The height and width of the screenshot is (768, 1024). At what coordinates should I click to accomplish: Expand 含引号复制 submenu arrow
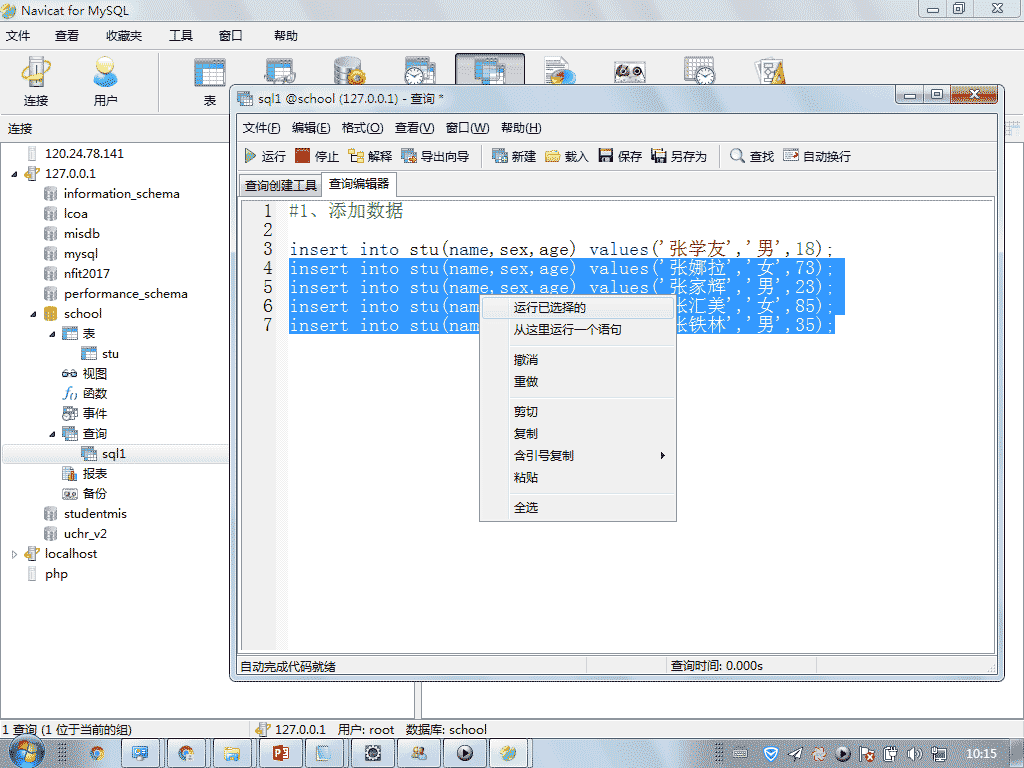pos(662,456)
